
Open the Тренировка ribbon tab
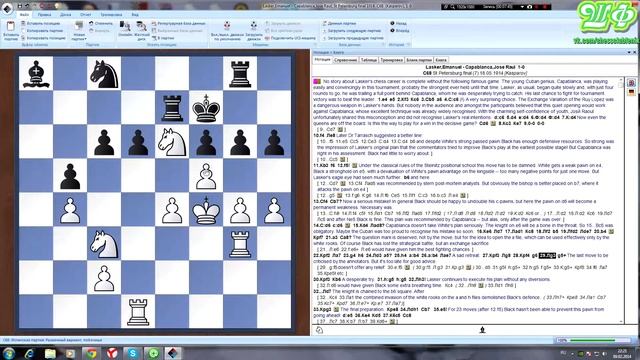[x=111, y=15]
